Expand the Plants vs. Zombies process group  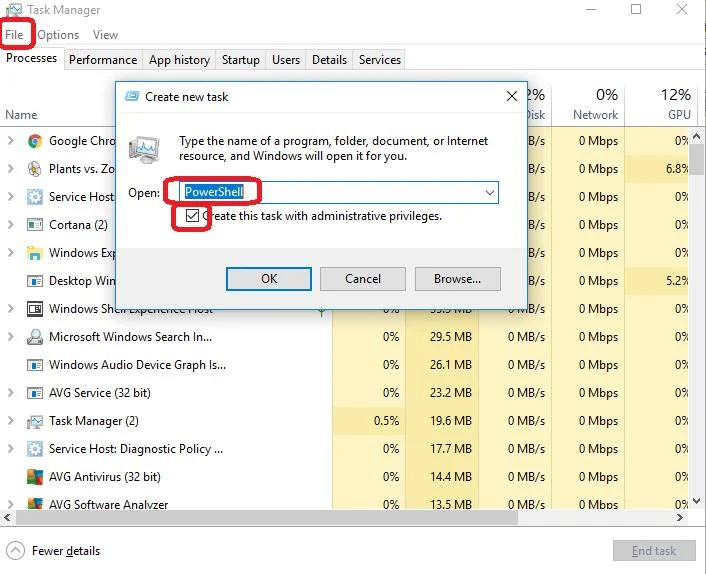tap(11, 169)
